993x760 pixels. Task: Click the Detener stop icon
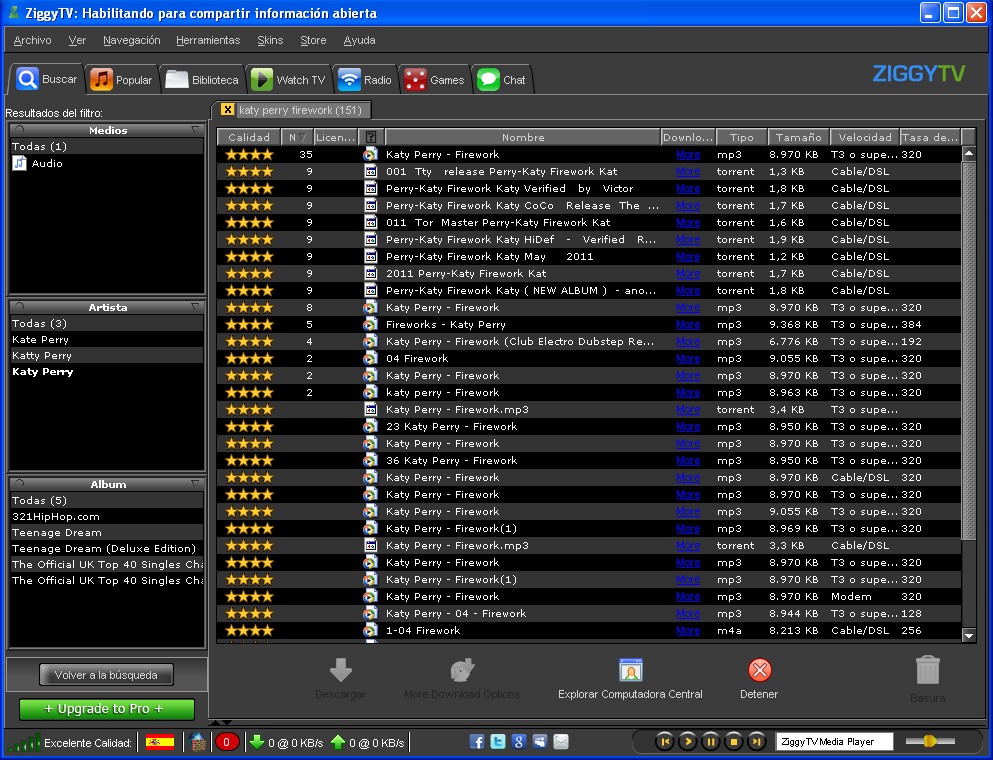pos(759,670)
